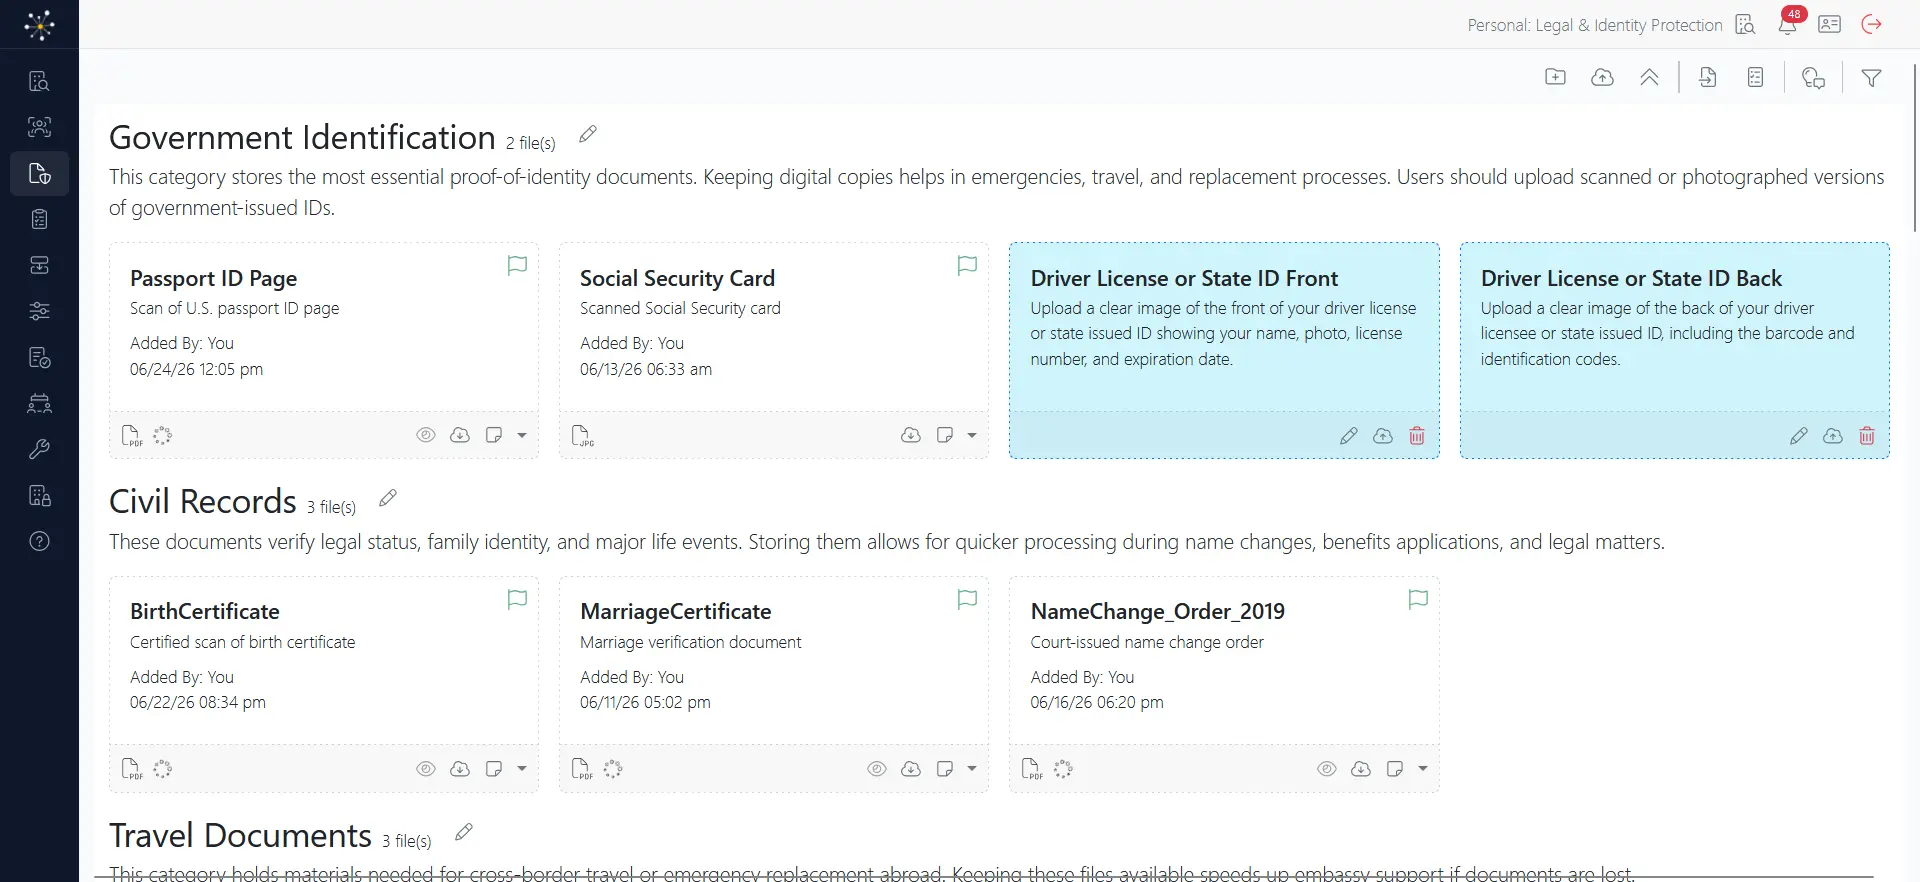Open the notifications bell with 48 badge

[1787, 24]
